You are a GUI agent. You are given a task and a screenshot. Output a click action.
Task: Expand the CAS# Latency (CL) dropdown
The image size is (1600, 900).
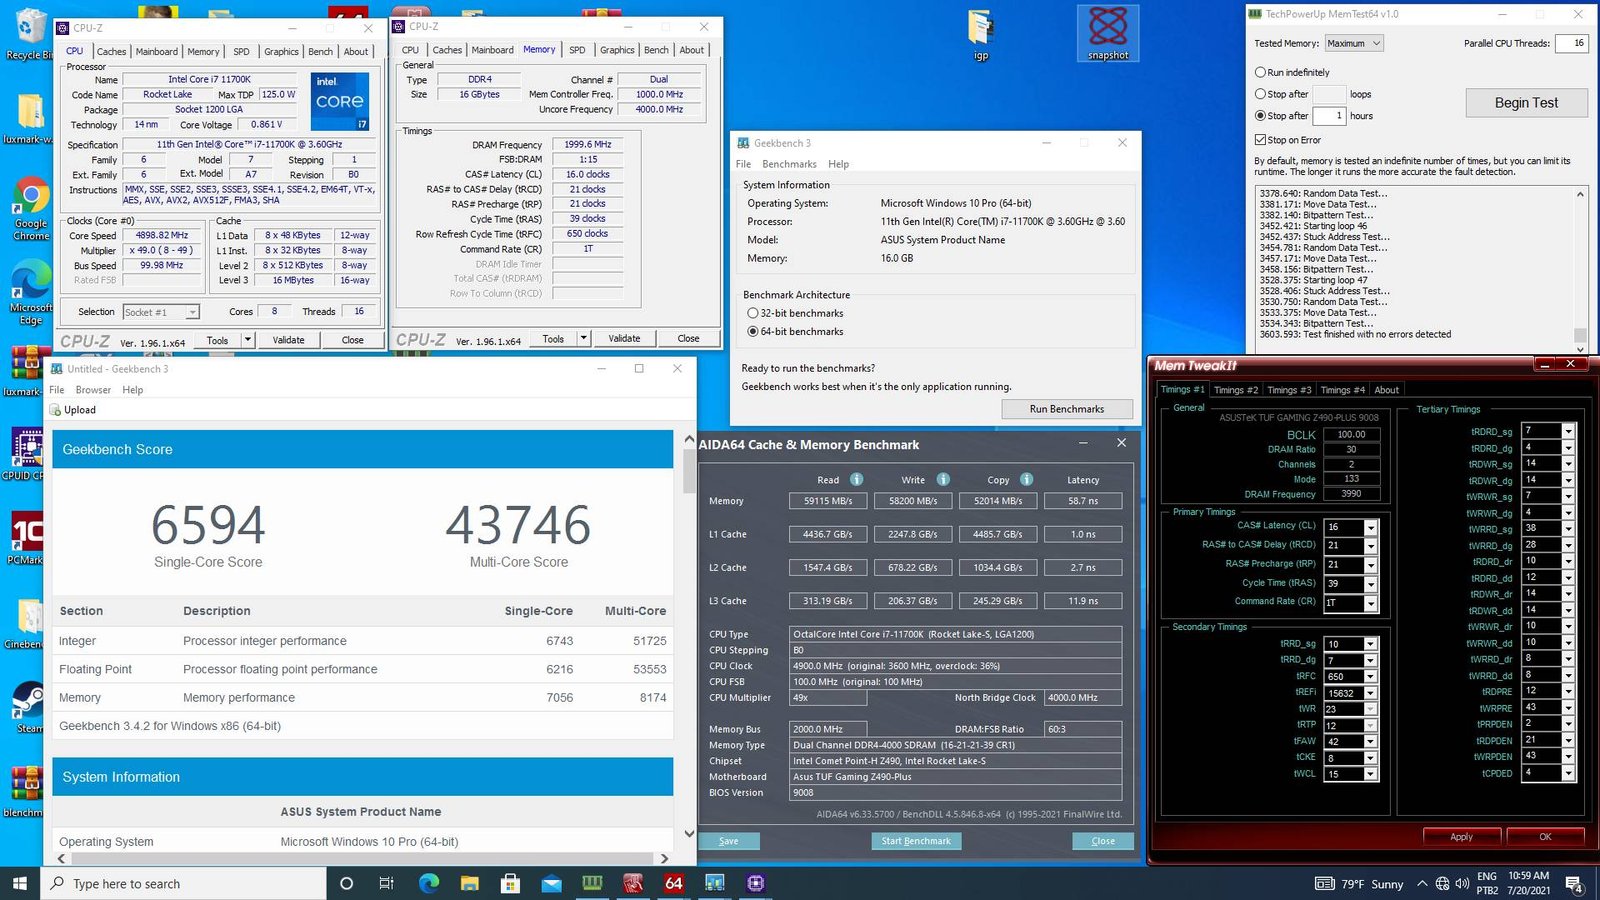(1370, 527)
